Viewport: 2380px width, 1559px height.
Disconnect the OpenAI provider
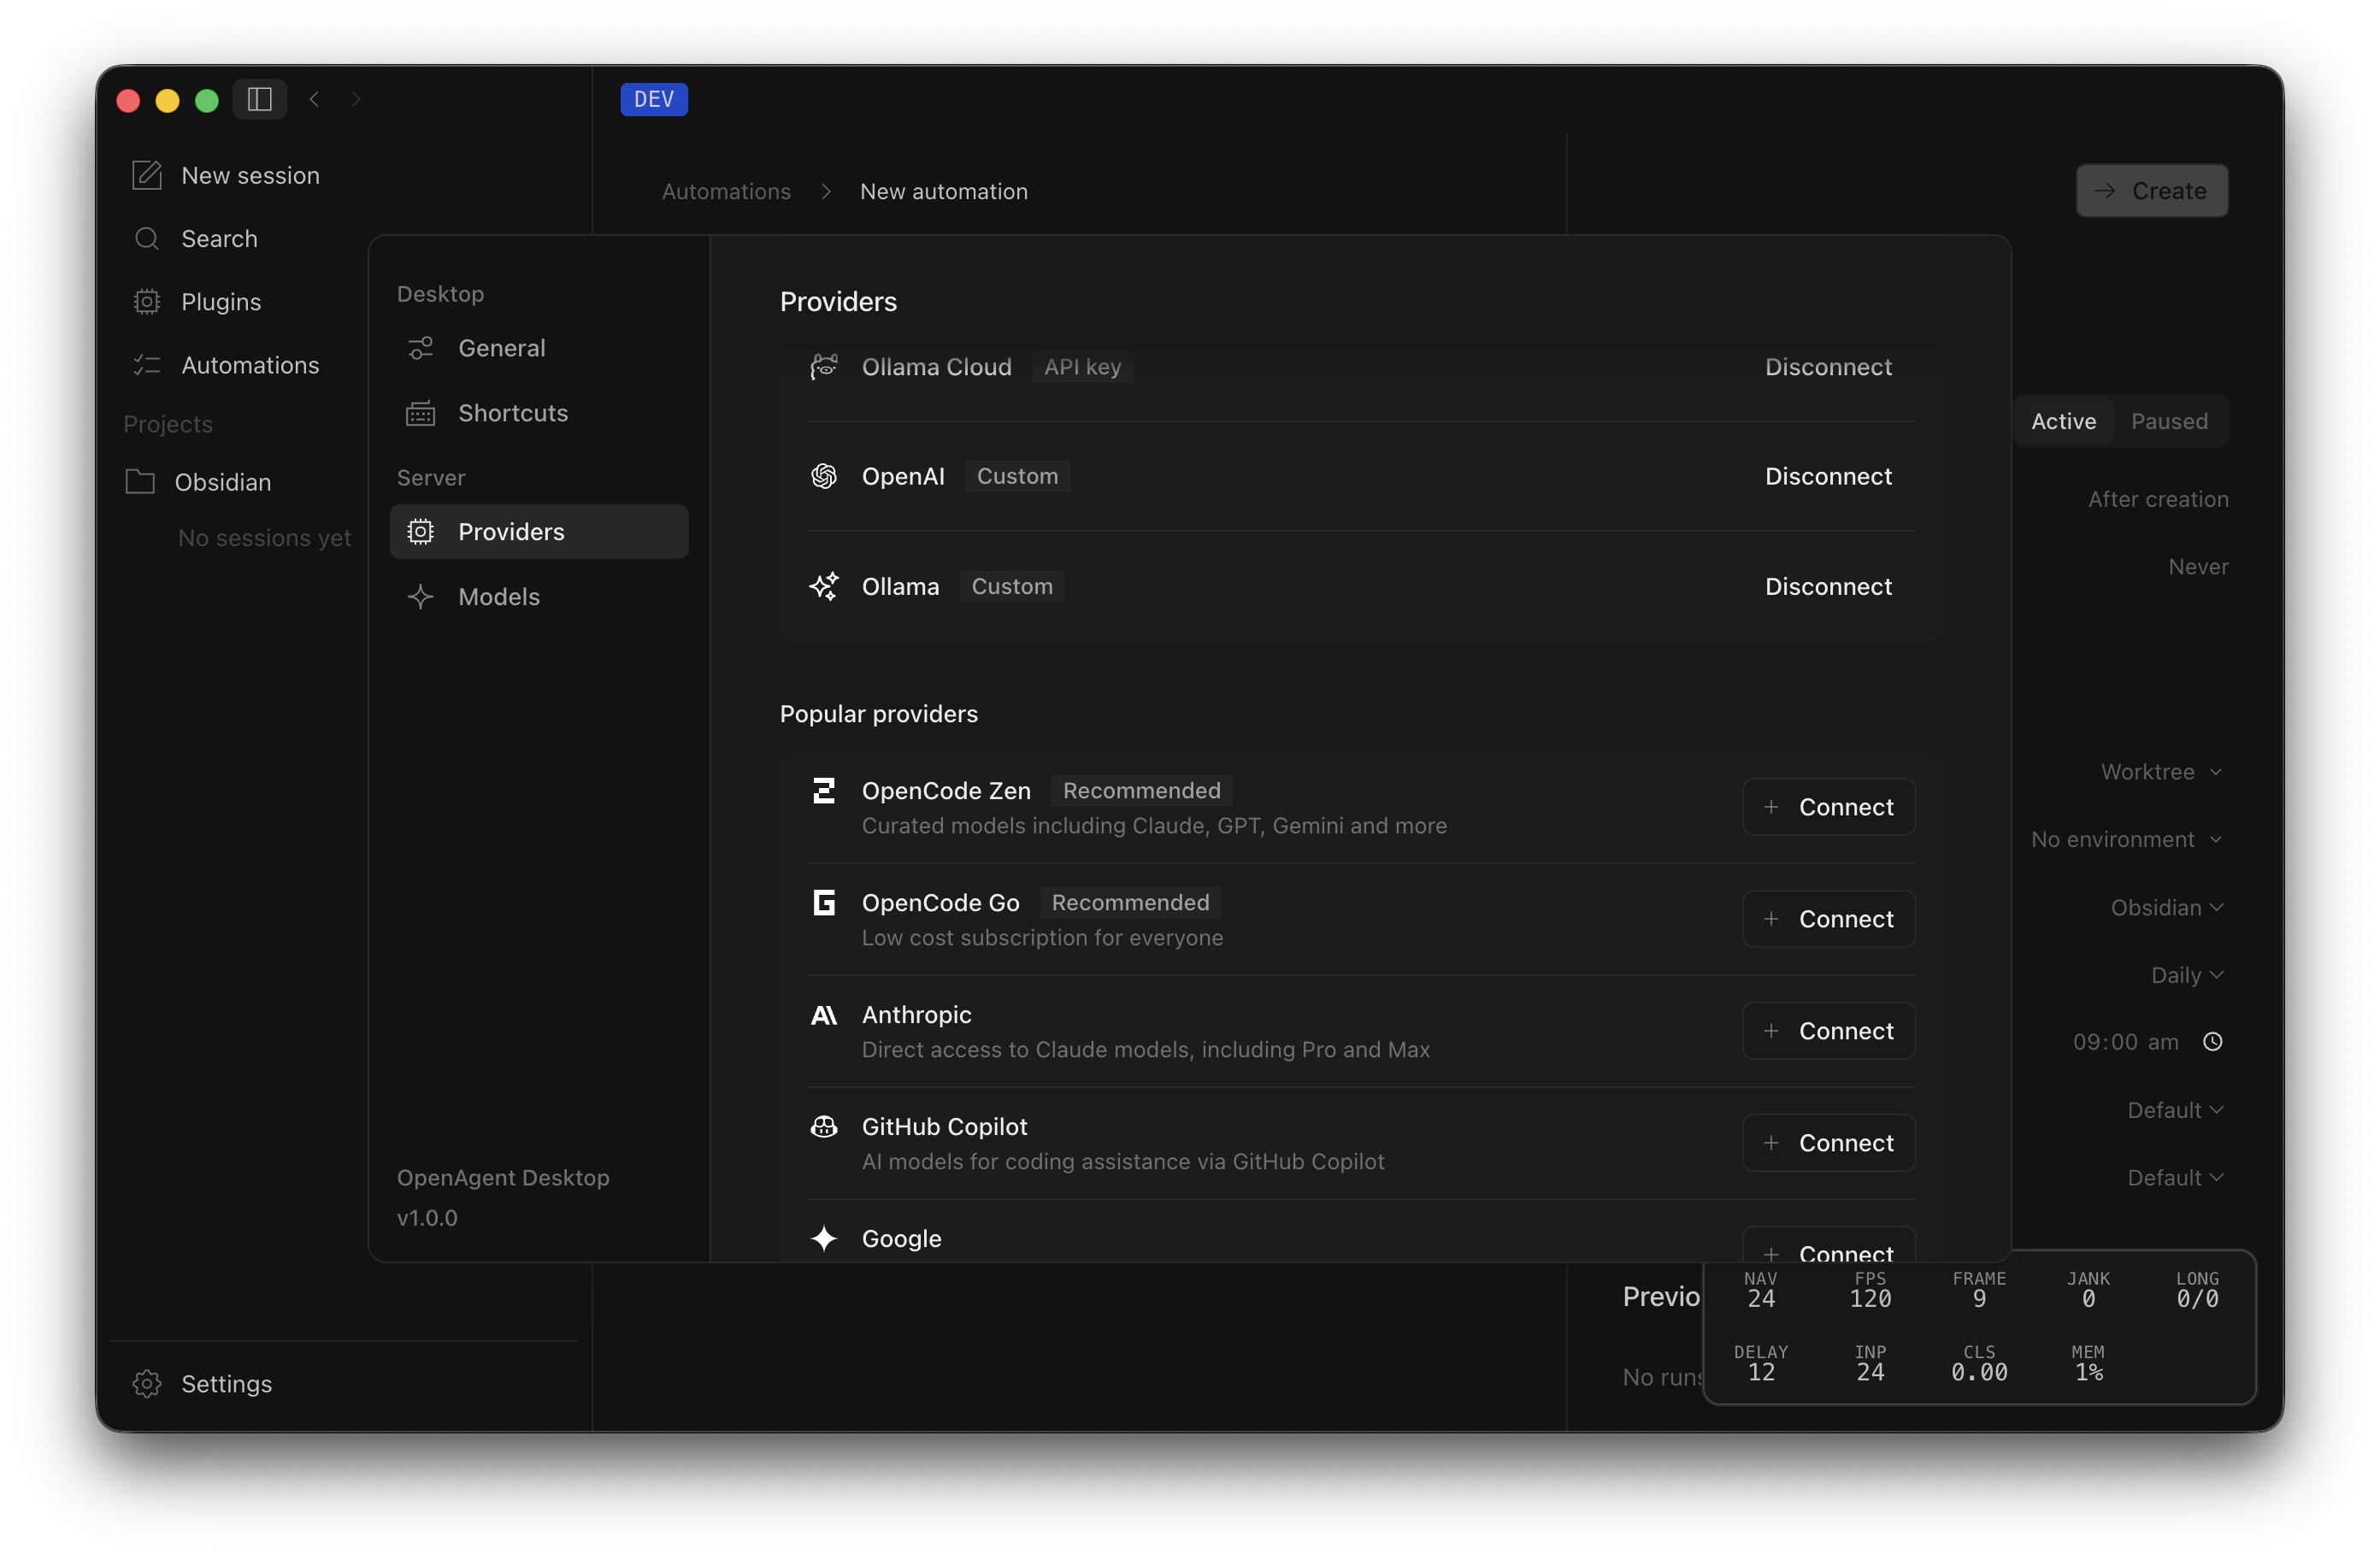point(1828,476)
